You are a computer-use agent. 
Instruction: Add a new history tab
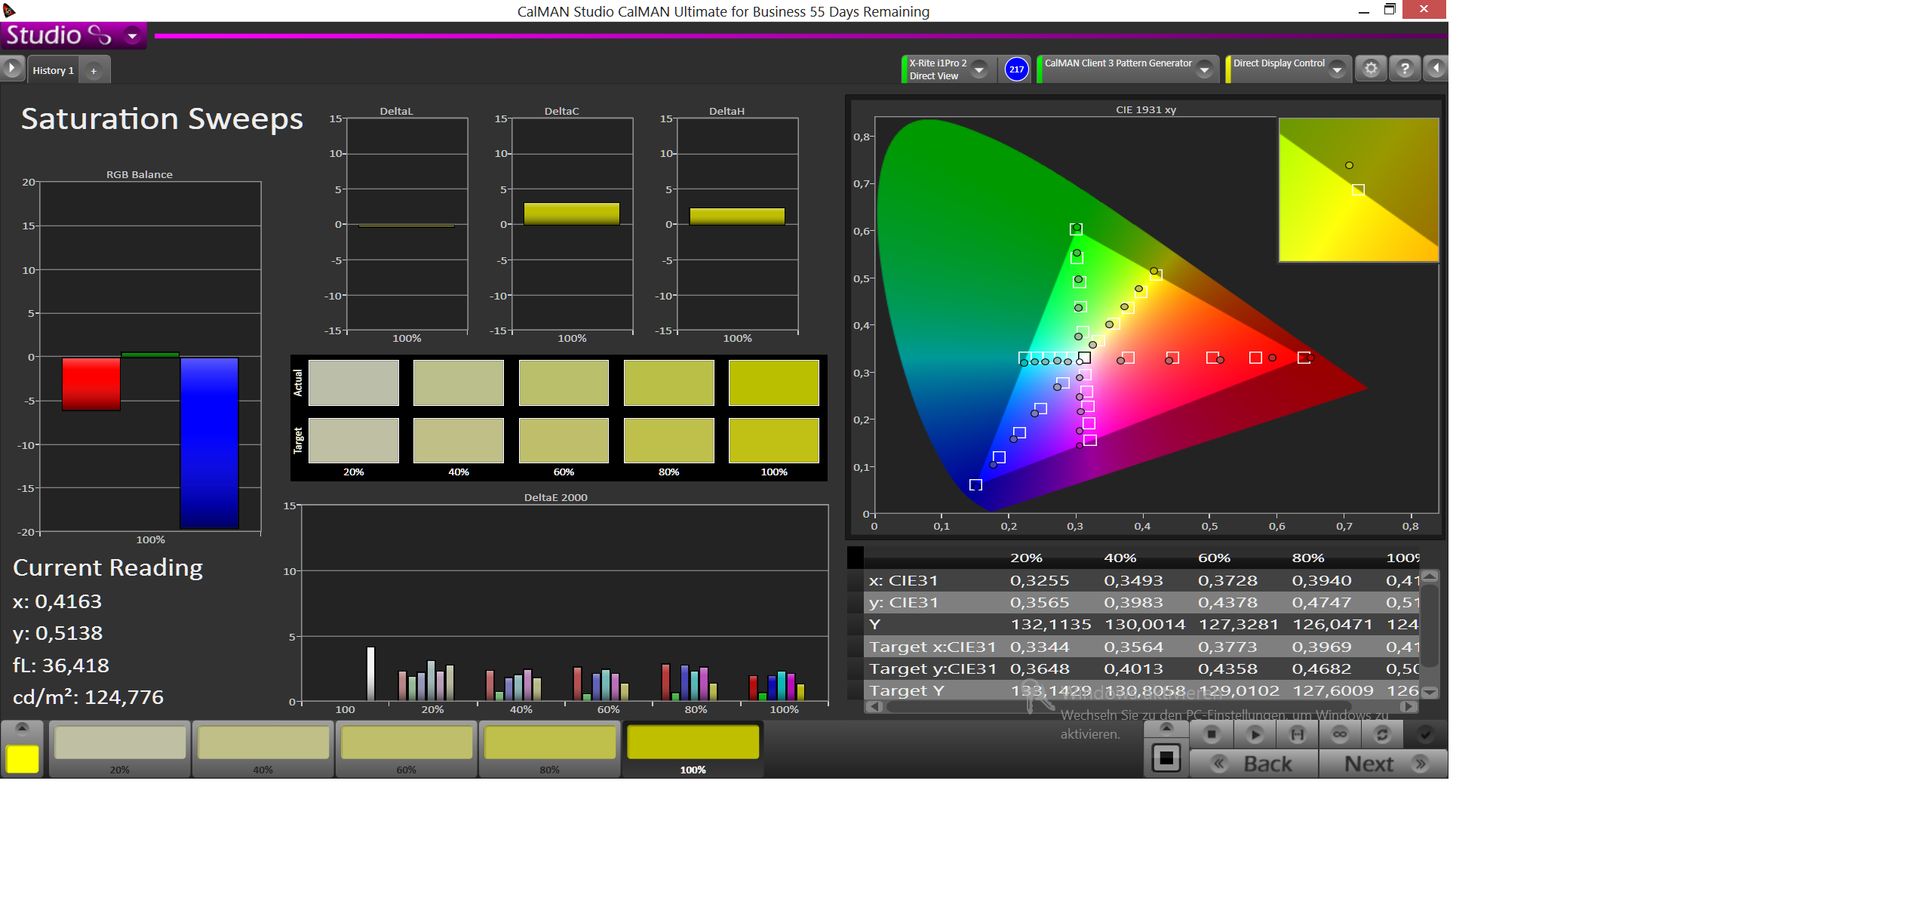[x=94, y=71]
